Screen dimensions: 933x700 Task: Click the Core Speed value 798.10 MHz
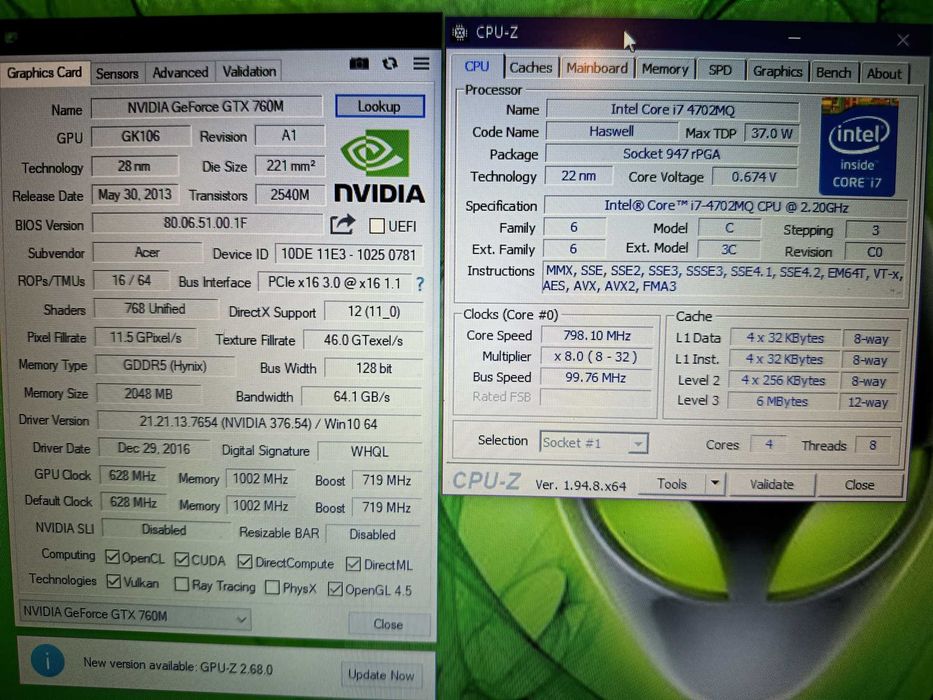(x=597, y=336)
